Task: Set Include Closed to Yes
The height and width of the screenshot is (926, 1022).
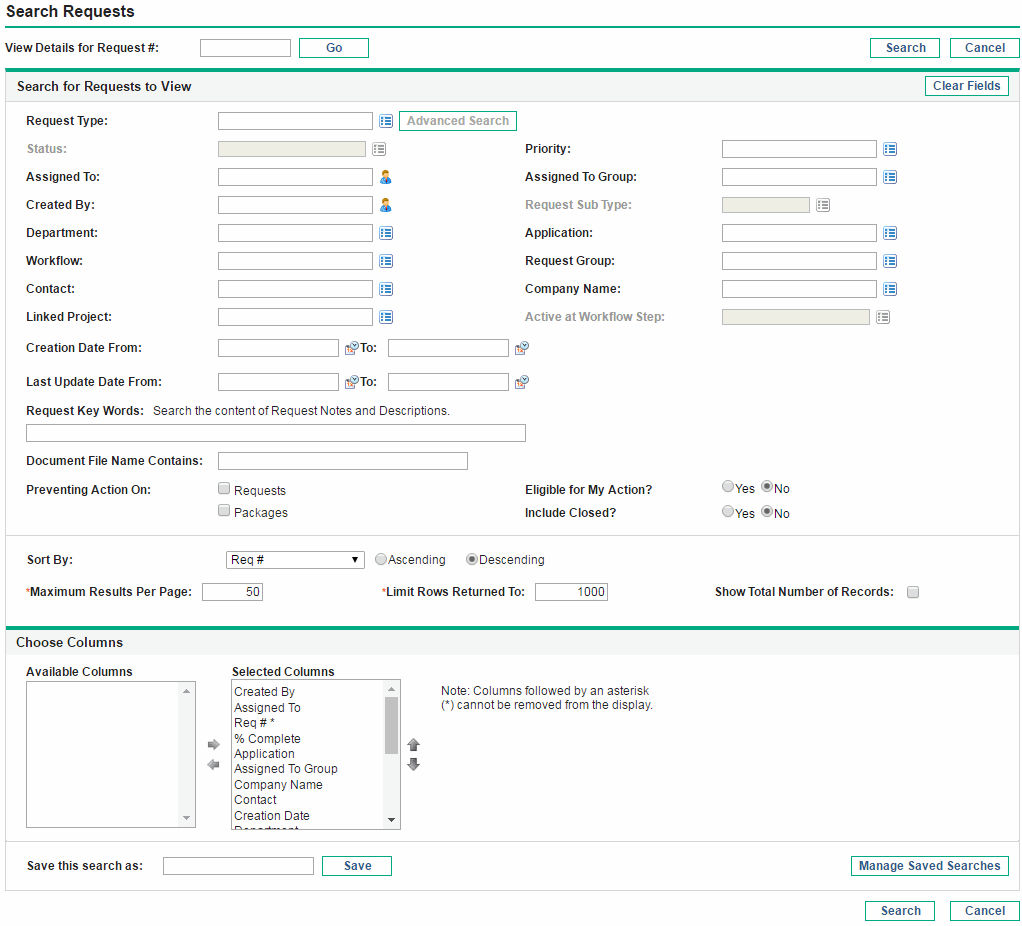Action: click(x=728, y=511)
